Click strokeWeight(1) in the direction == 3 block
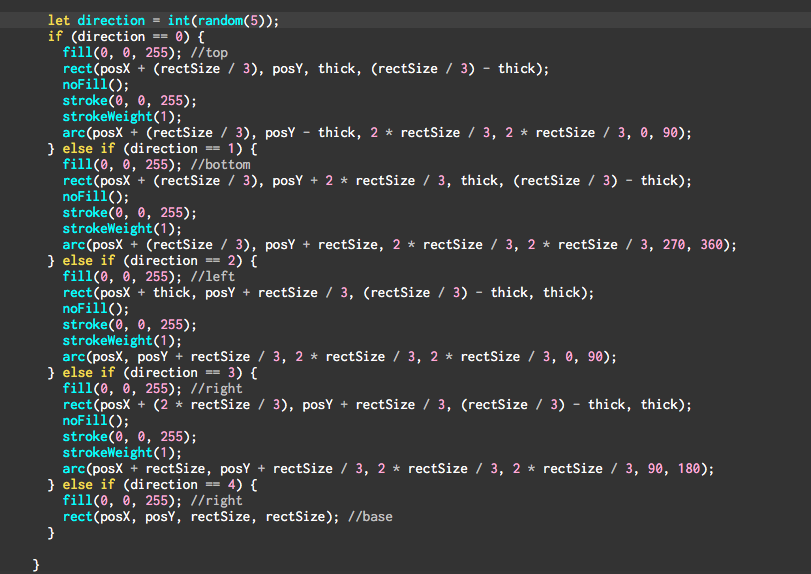This screenshot has width=811, height=574. point(122,453)
